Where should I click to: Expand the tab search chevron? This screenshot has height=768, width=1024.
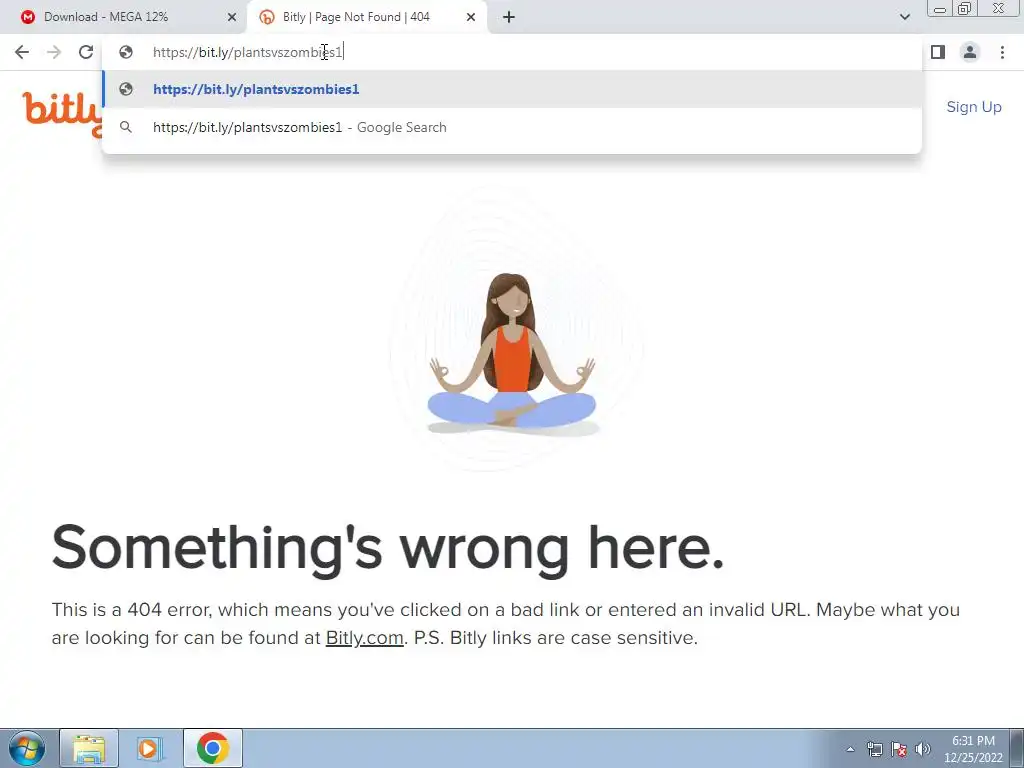click(904, 18)
